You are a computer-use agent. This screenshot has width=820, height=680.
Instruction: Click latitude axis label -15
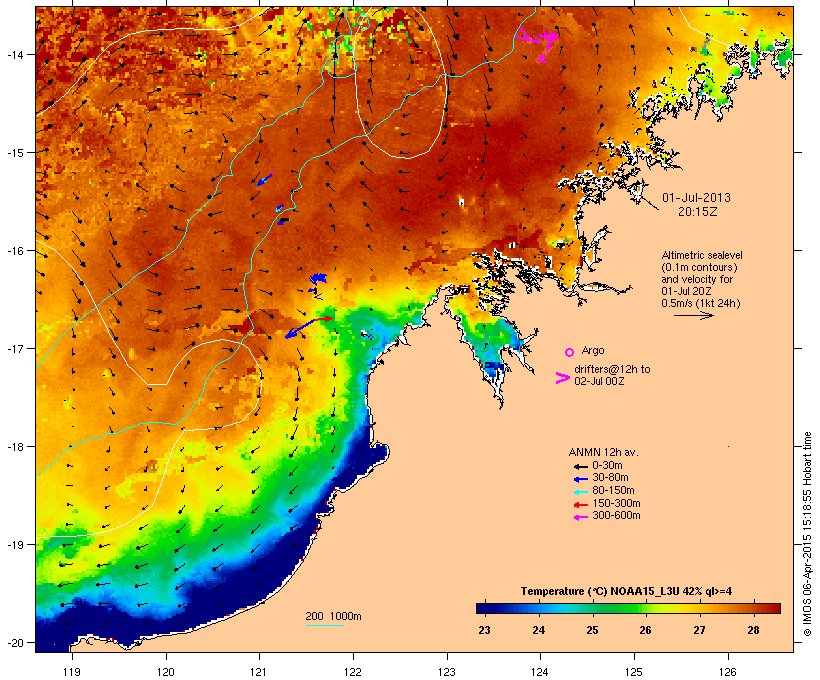pyautogui.click(x=14, y=153)
